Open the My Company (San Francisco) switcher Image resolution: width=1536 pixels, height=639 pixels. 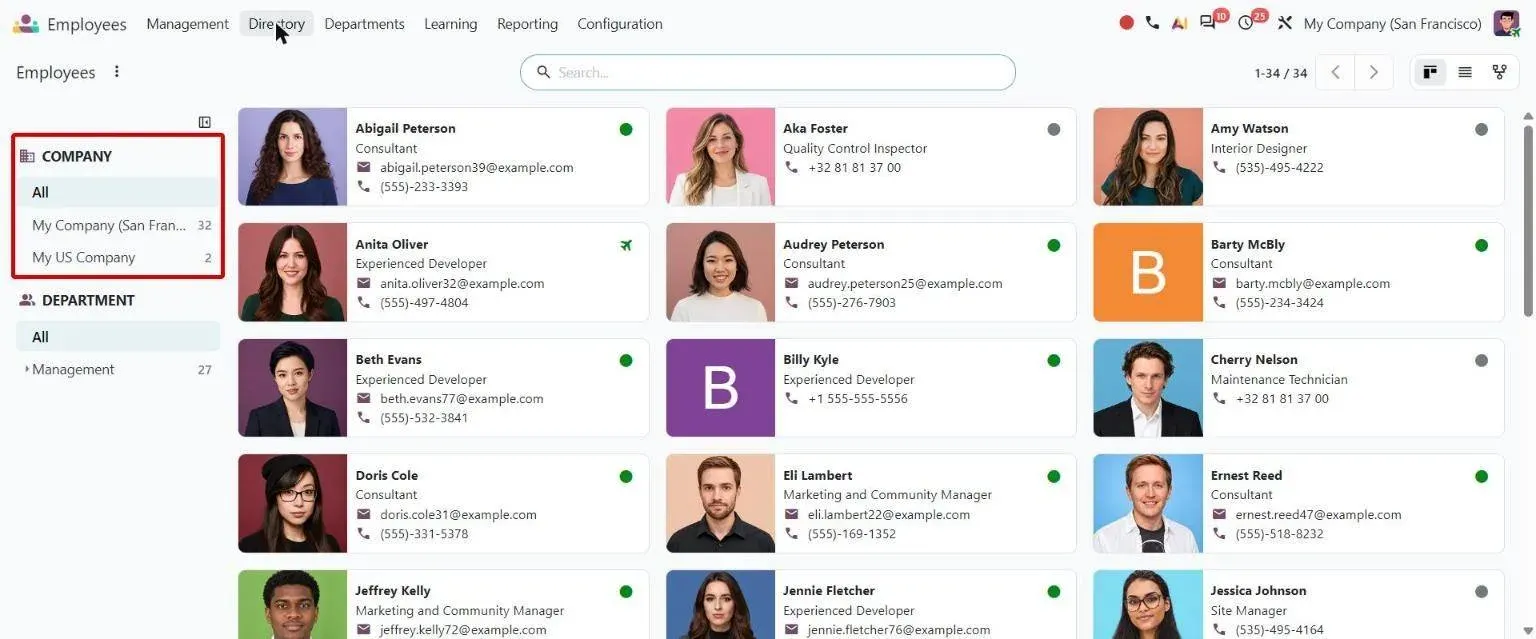[1392, 24]
